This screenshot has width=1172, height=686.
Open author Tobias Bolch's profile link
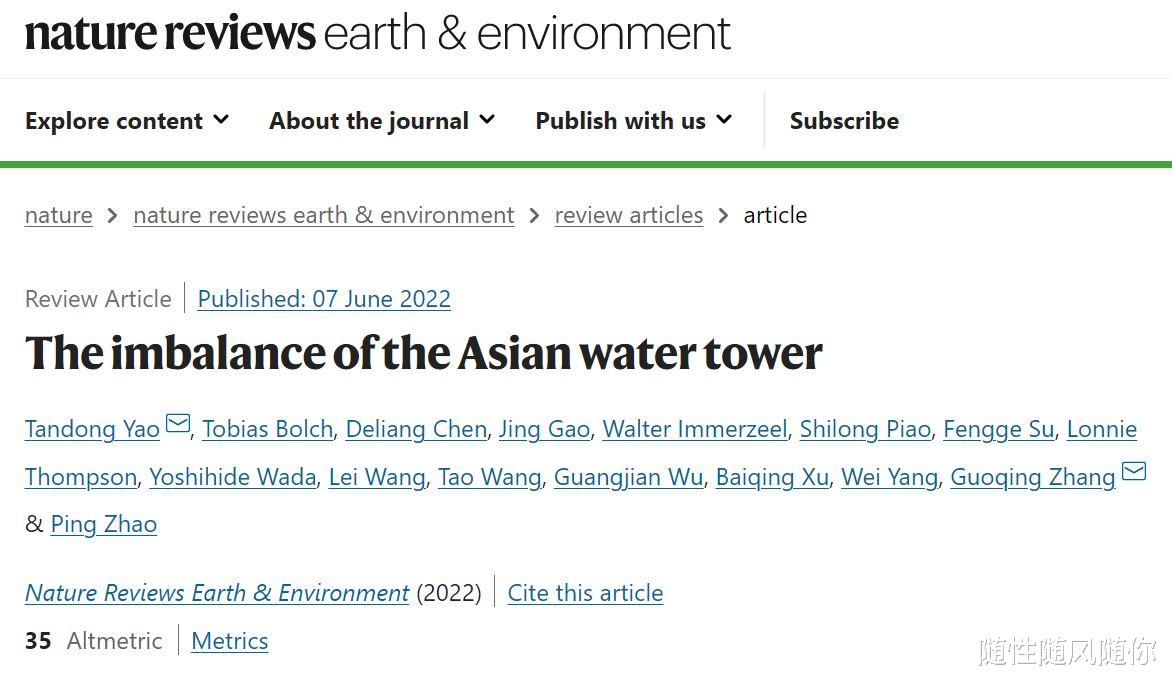click(268, 429)
